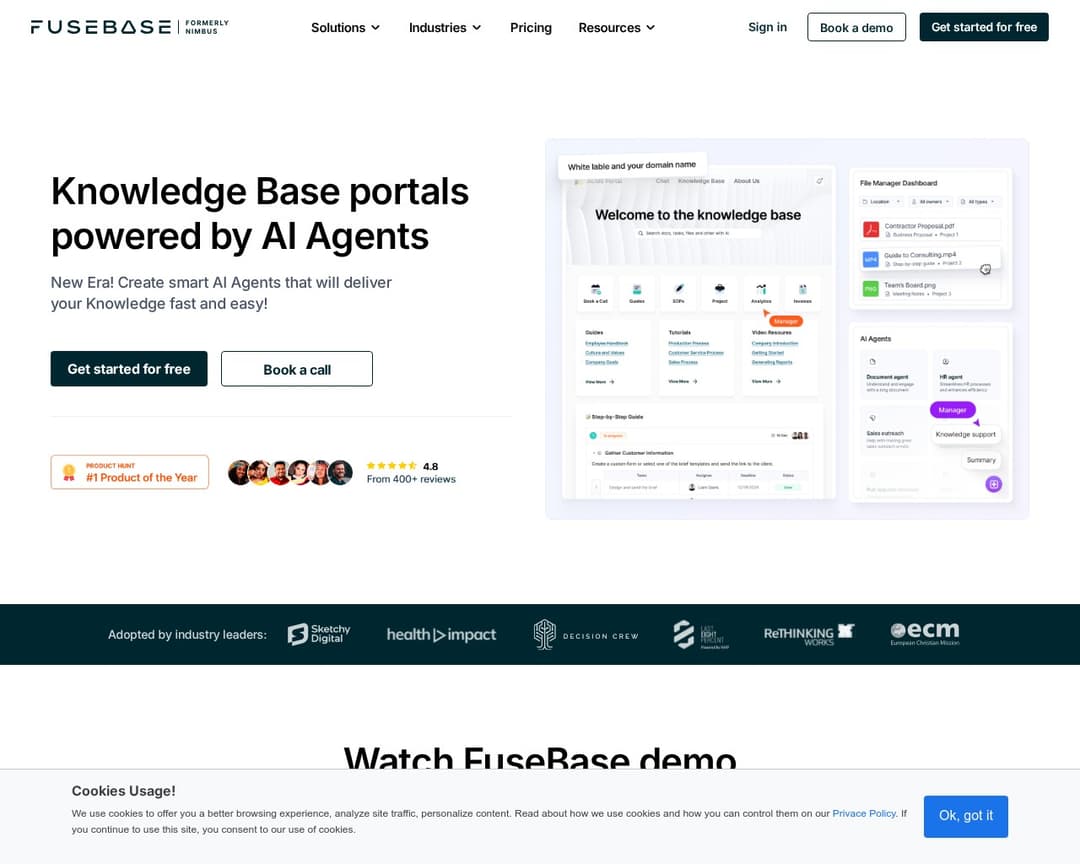Viewport: 1080px width, 864px height.
Task: Click the Knowledge Base portals headline
Action: 260,214
